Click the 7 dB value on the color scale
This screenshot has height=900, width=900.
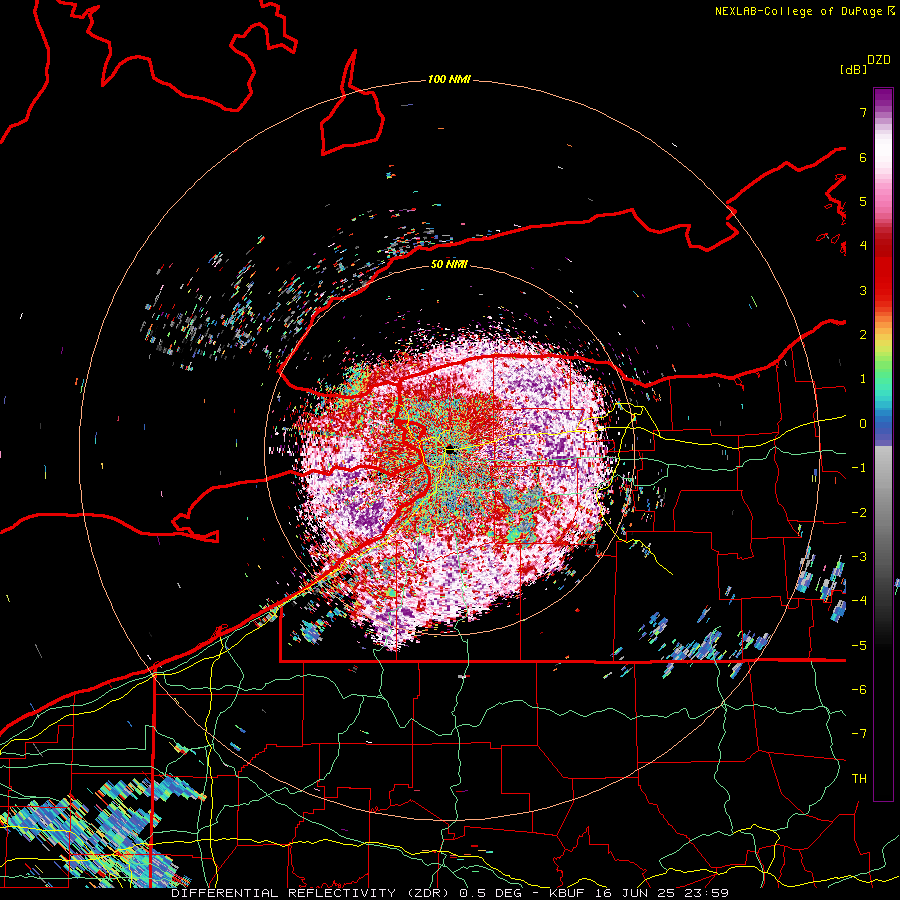point(863,112)
